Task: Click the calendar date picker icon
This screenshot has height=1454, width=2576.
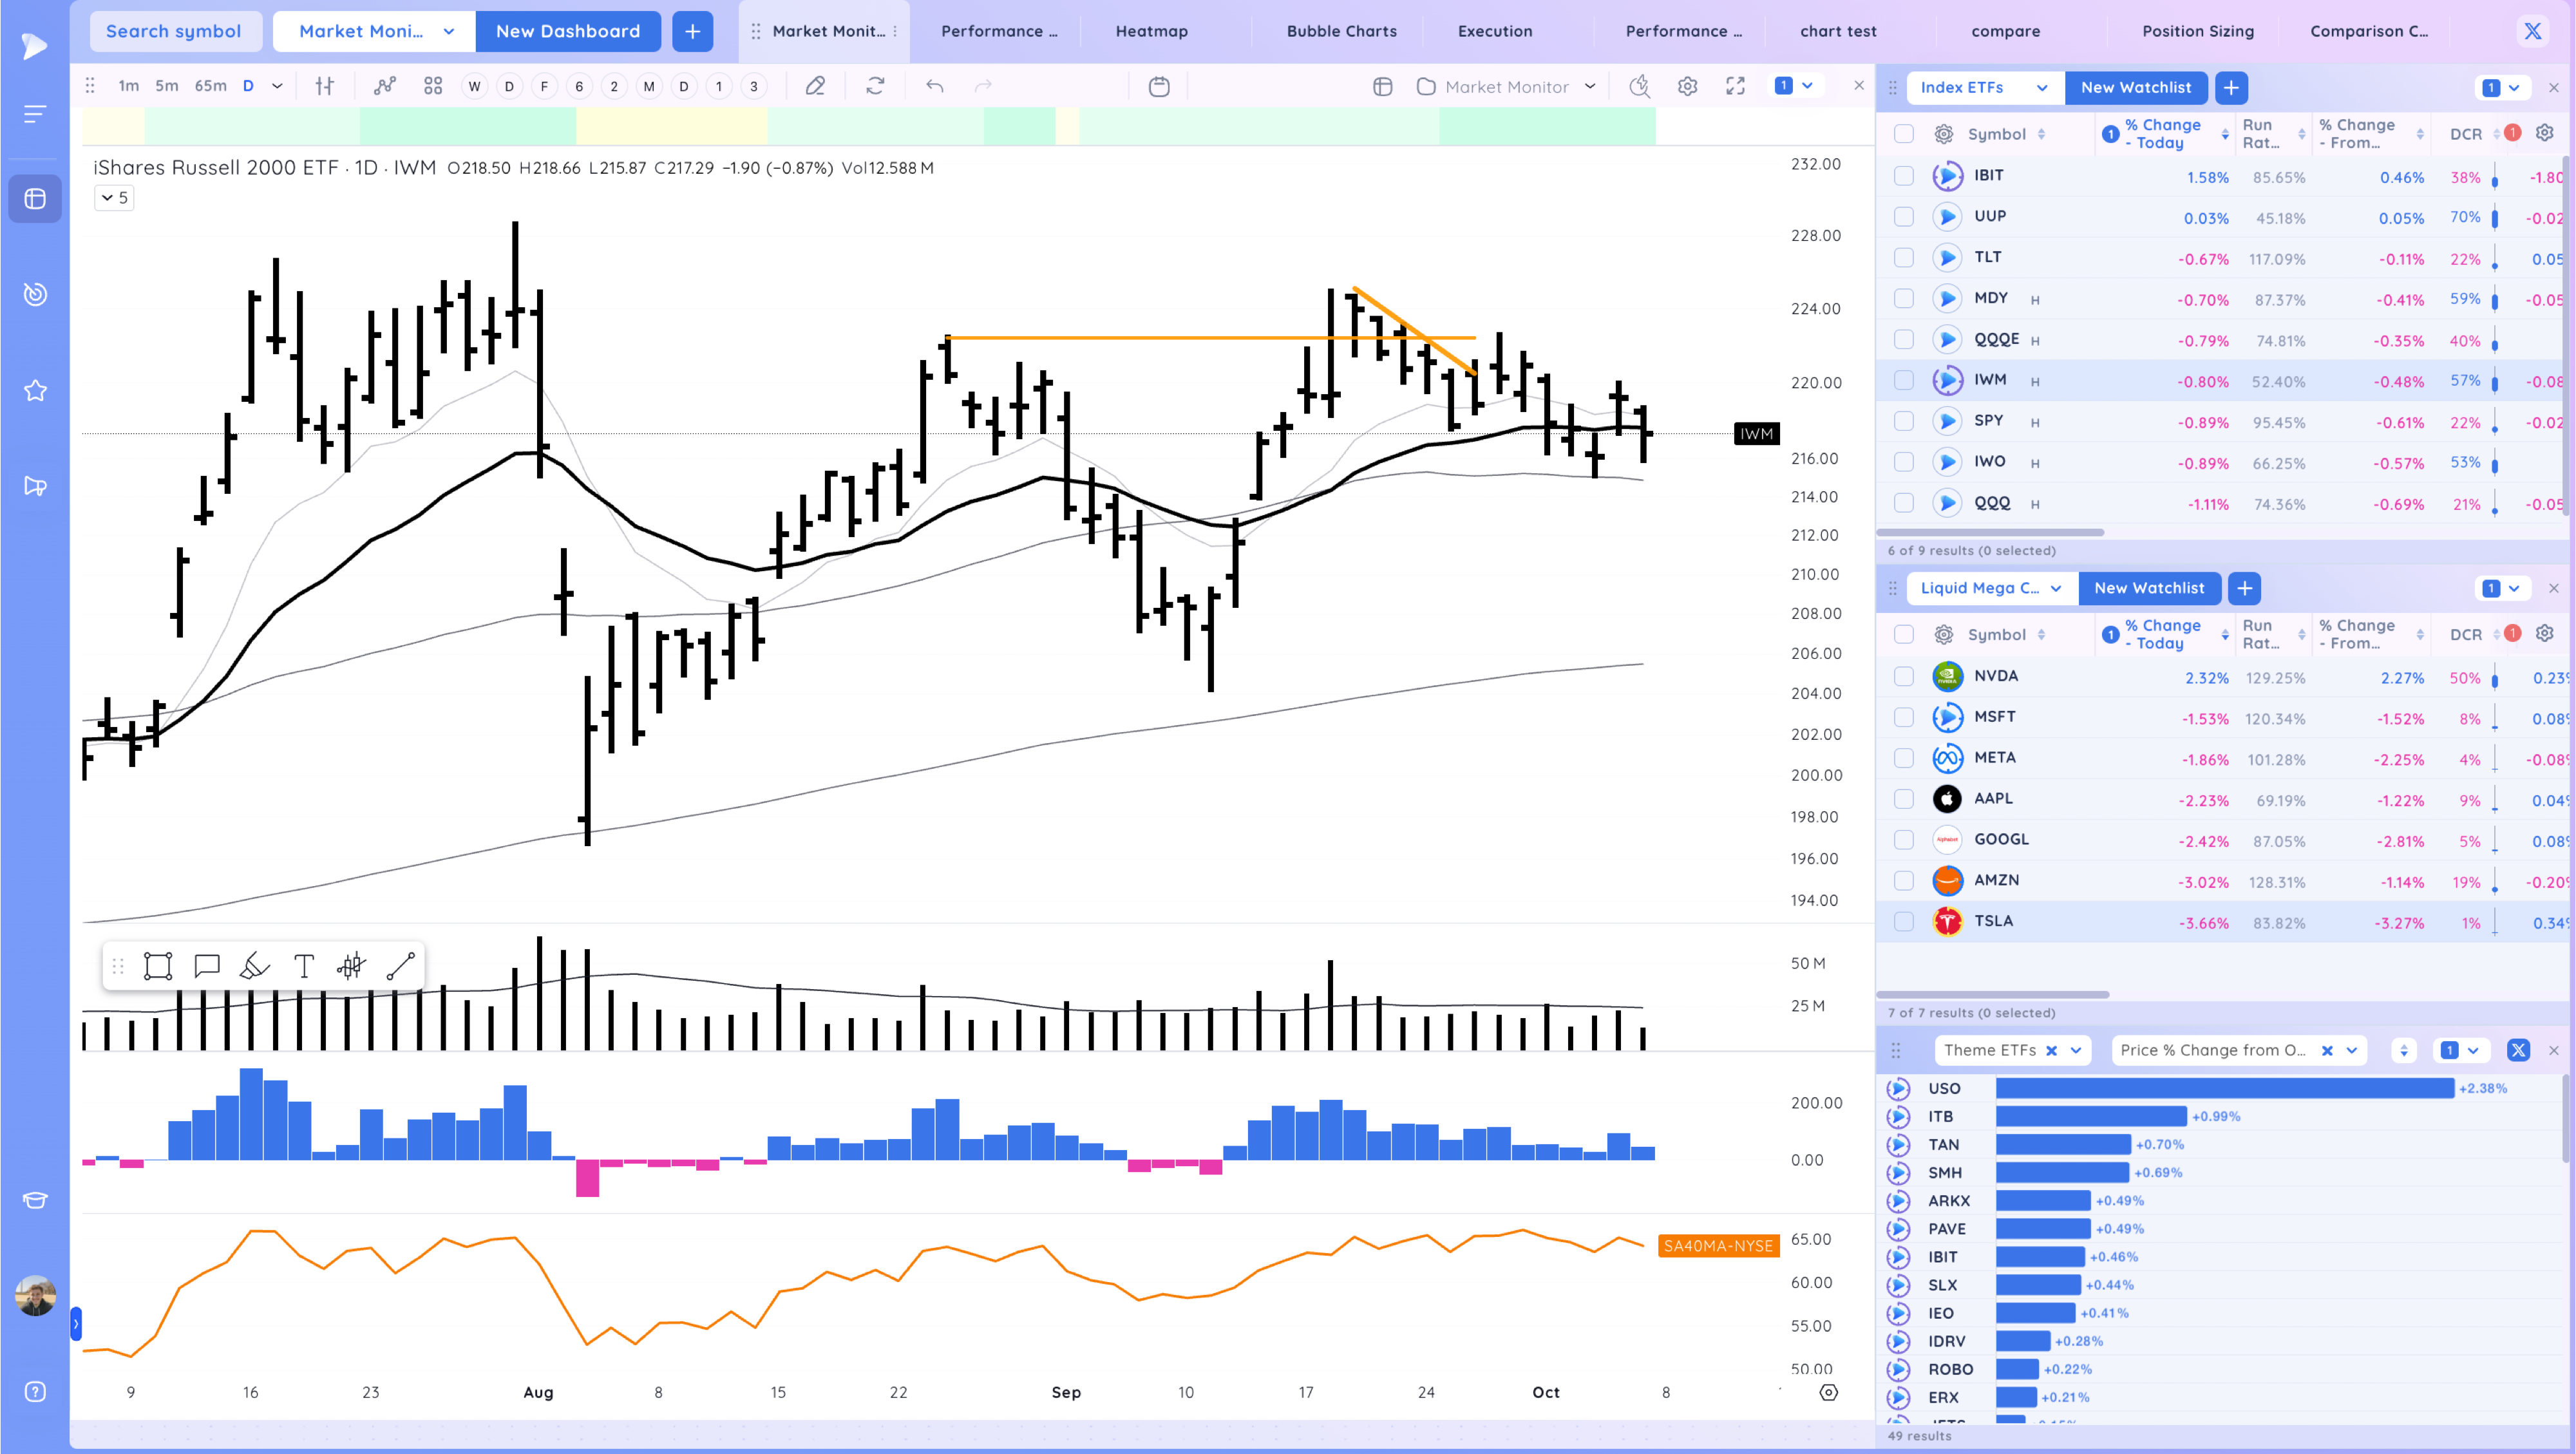Action: point(1158,87)
